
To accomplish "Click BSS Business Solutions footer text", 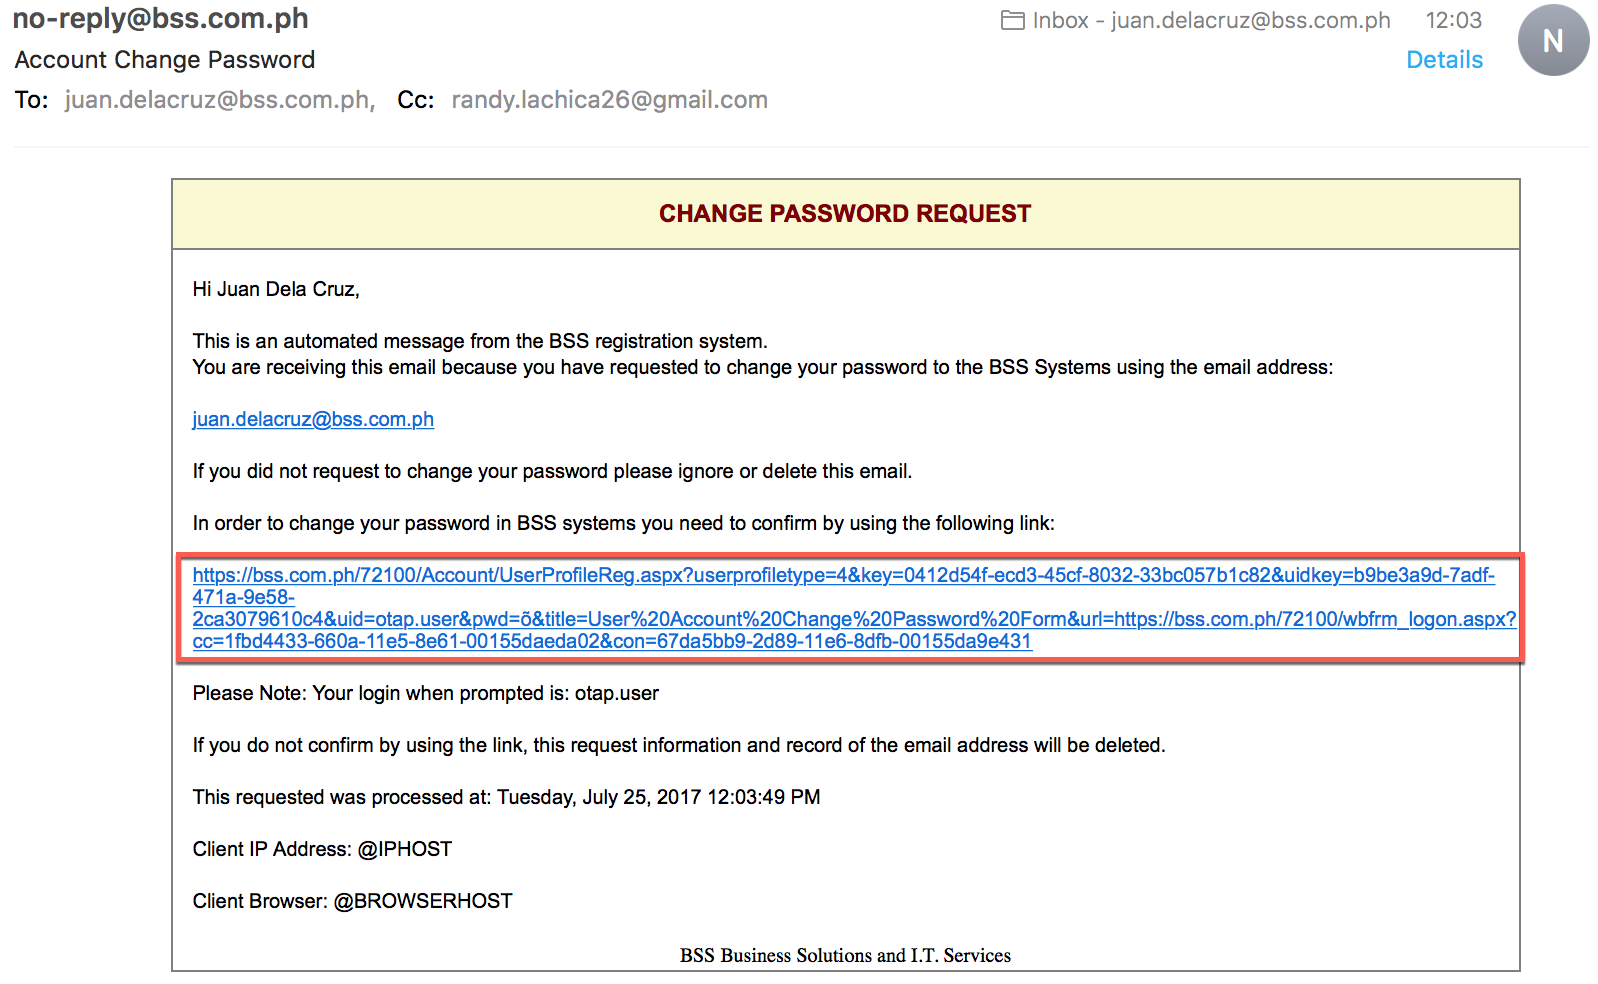I will pos(845,955).
